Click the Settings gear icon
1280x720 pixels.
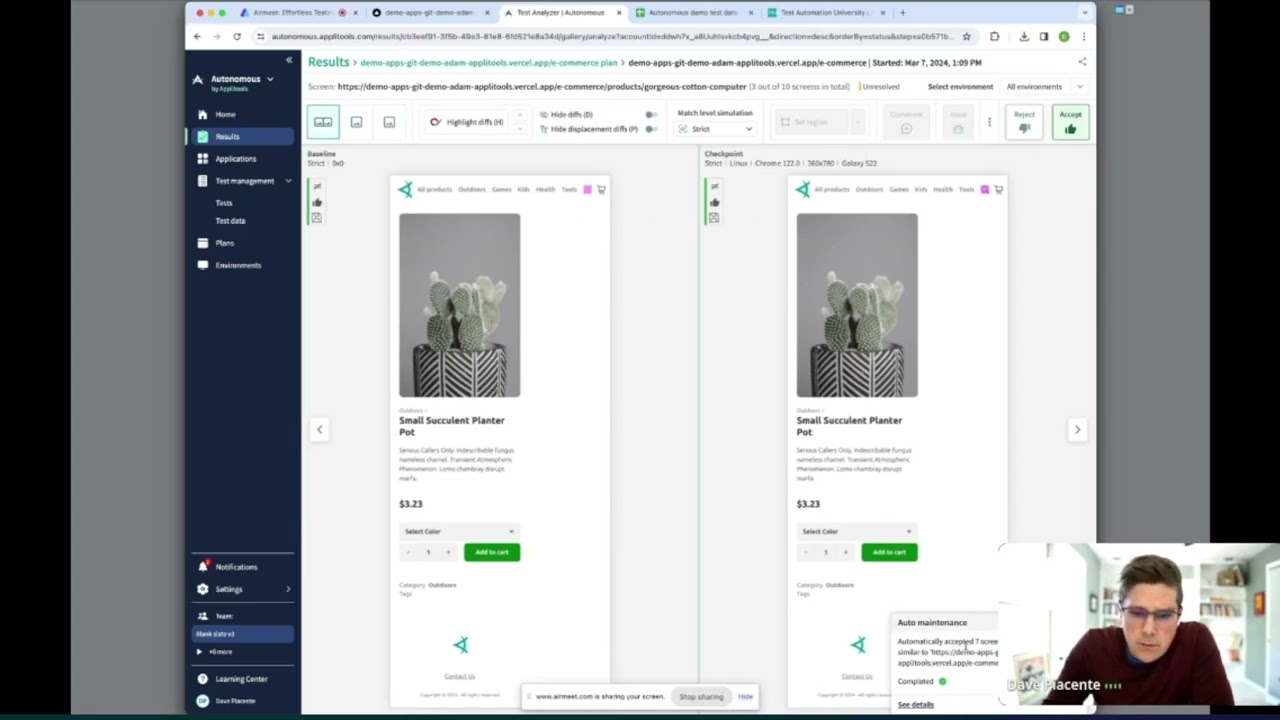[x=203, y=589]
